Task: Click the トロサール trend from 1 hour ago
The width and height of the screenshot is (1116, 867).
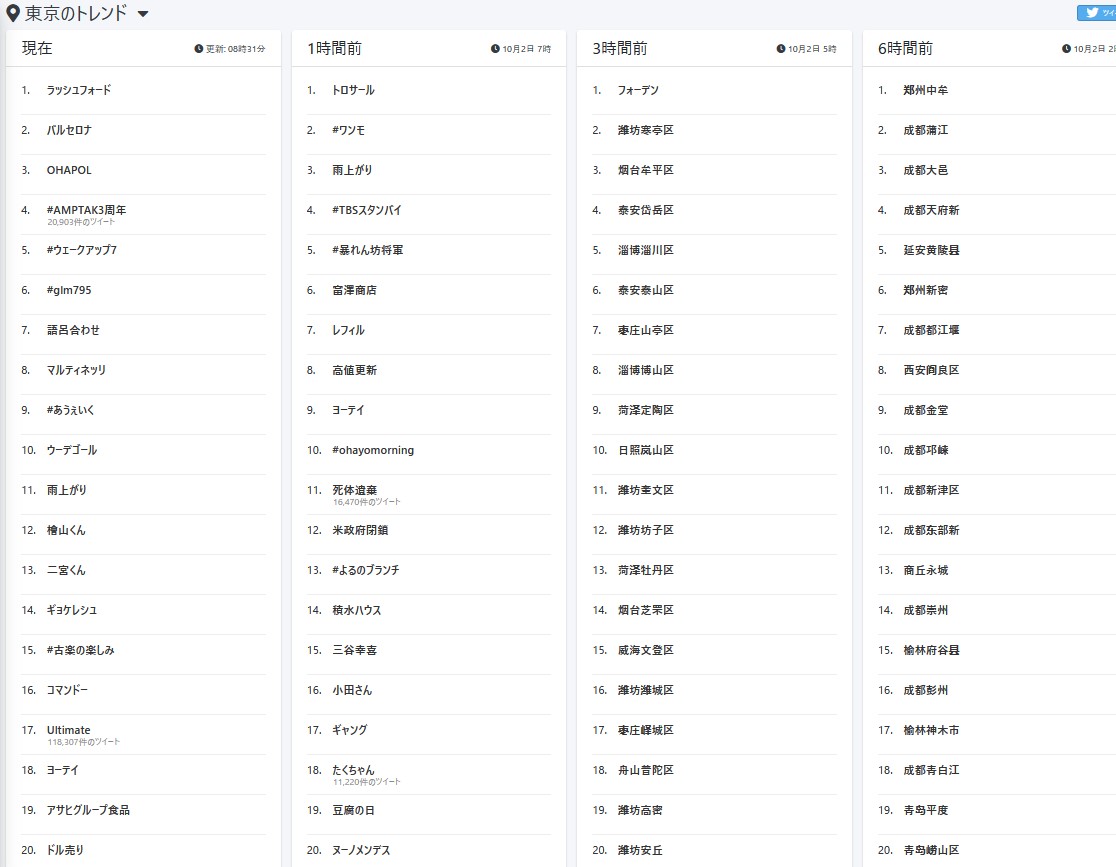Action: [x=353, y=90]
